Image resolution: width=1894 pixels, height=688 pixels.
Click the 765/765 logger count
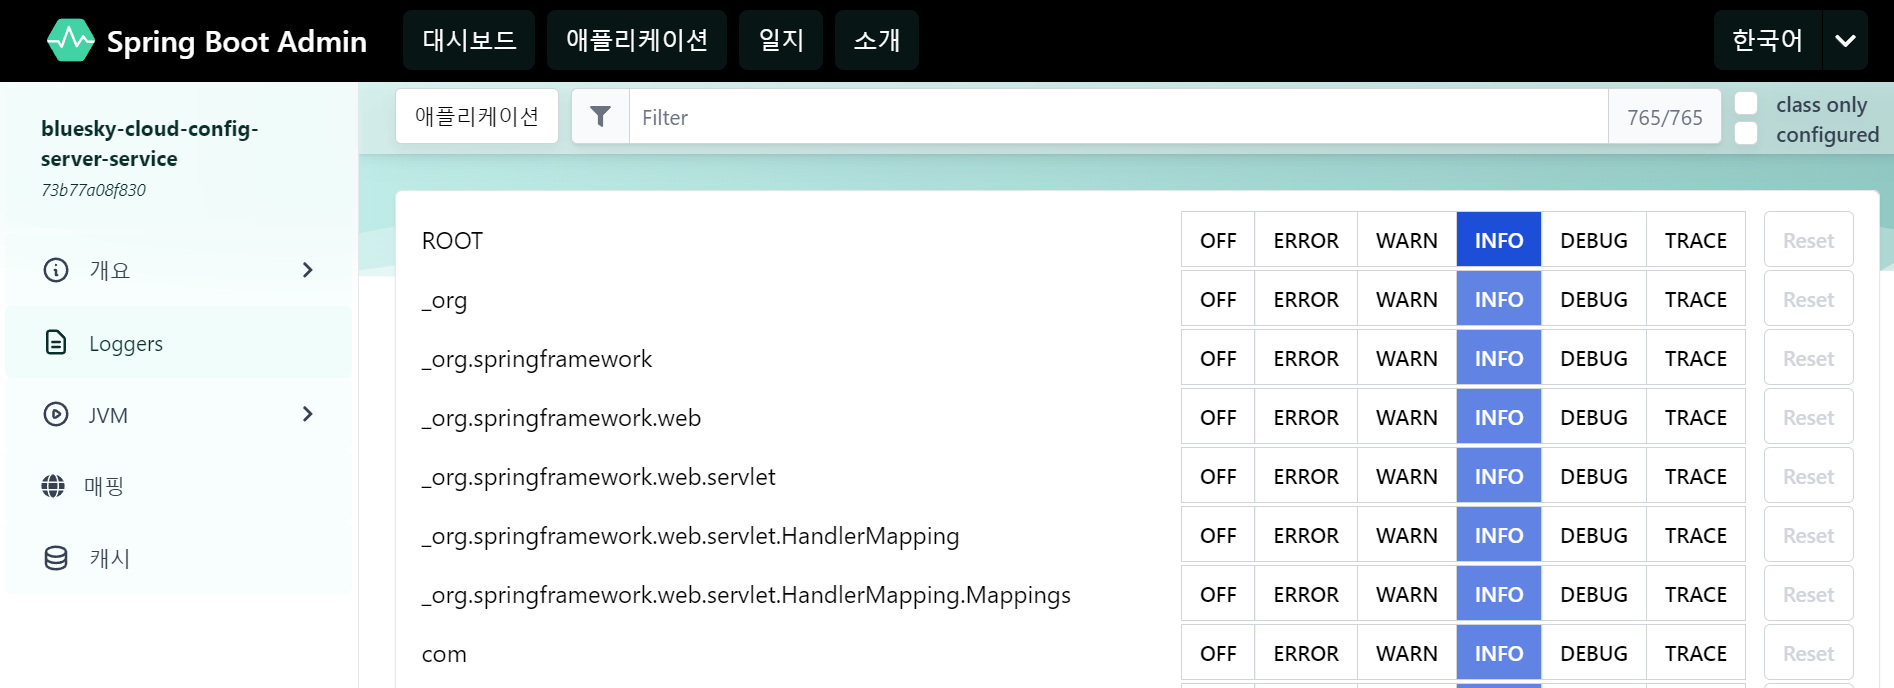(x=1664, y=117)
